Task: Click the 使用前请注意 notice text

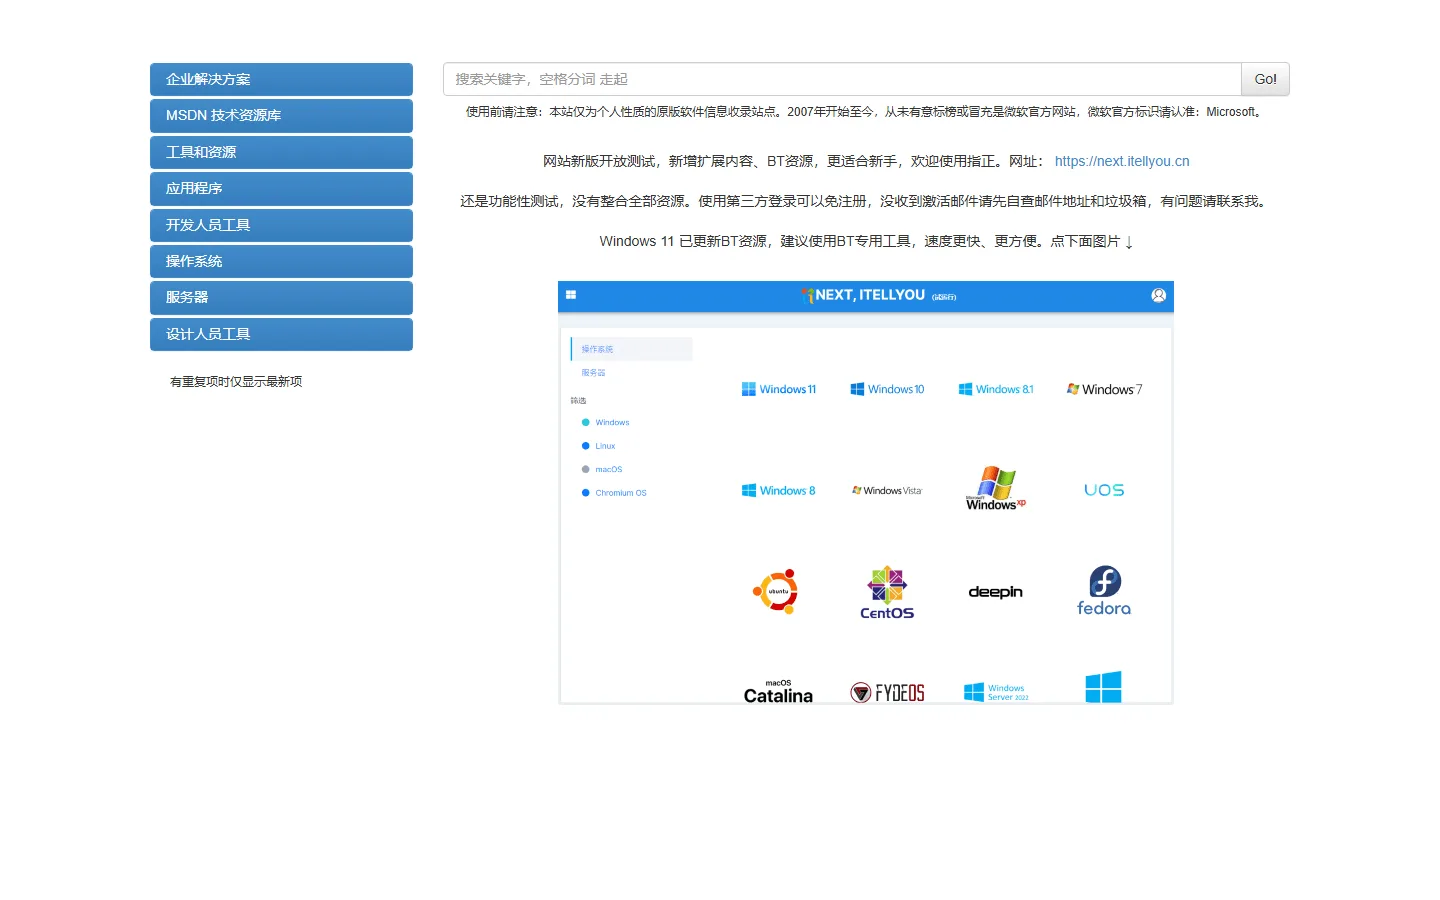Action: coord(866,112)
